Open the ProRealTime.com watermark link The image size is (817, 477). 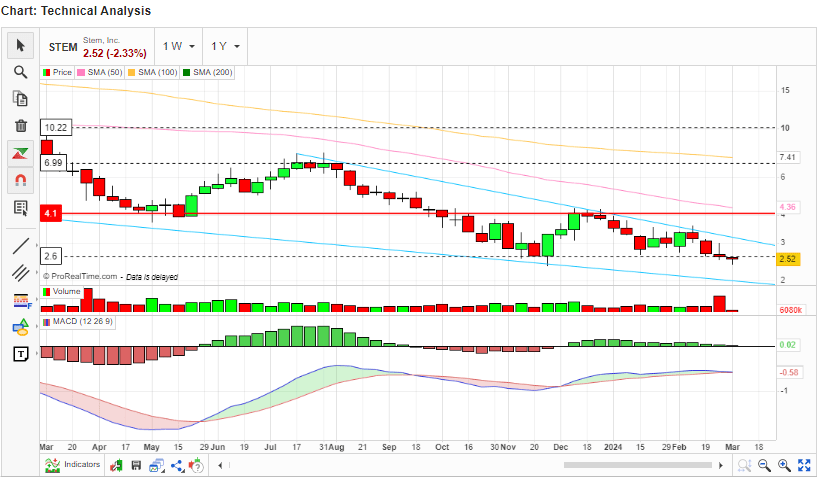tap(80, 276)
